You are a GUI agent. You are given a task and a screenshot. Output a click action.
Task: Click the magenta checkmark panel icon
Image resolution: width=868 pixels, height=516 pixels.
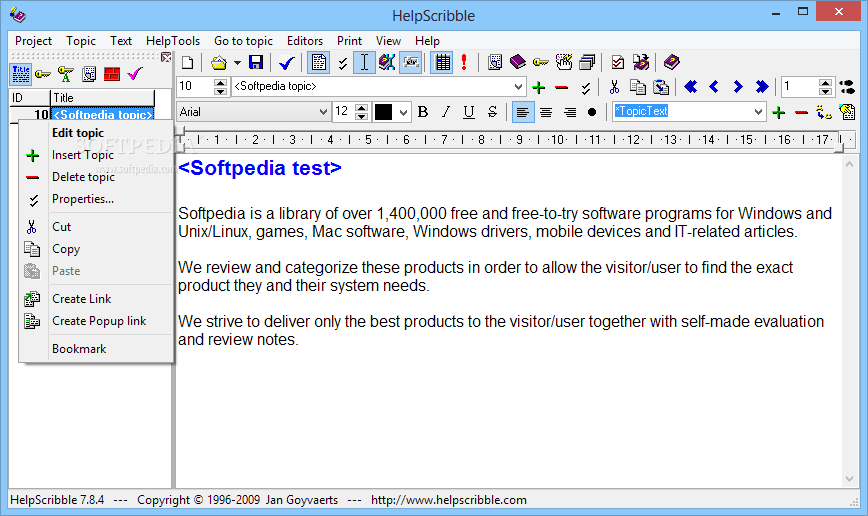coord(135,74)
